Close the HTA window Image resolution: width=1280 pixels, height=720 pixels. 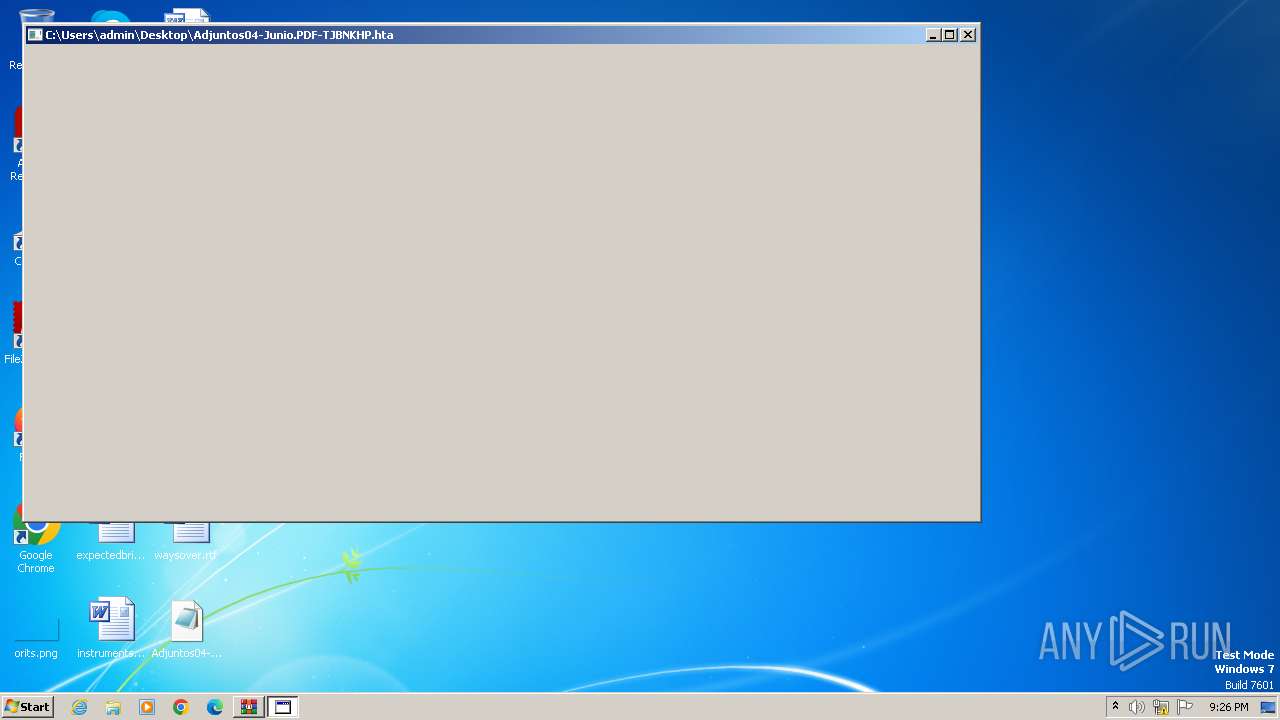[968, 35]
